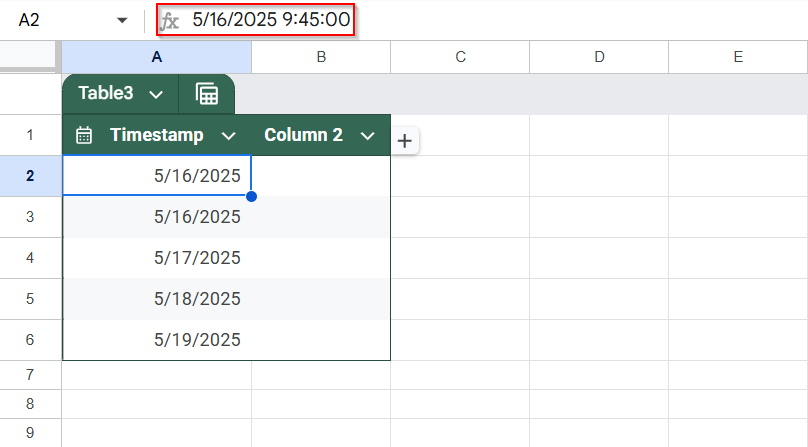This screenshot has height=447, width=808.
Task: Click the blue fill handle dot
Action: (x=251, y=196)
